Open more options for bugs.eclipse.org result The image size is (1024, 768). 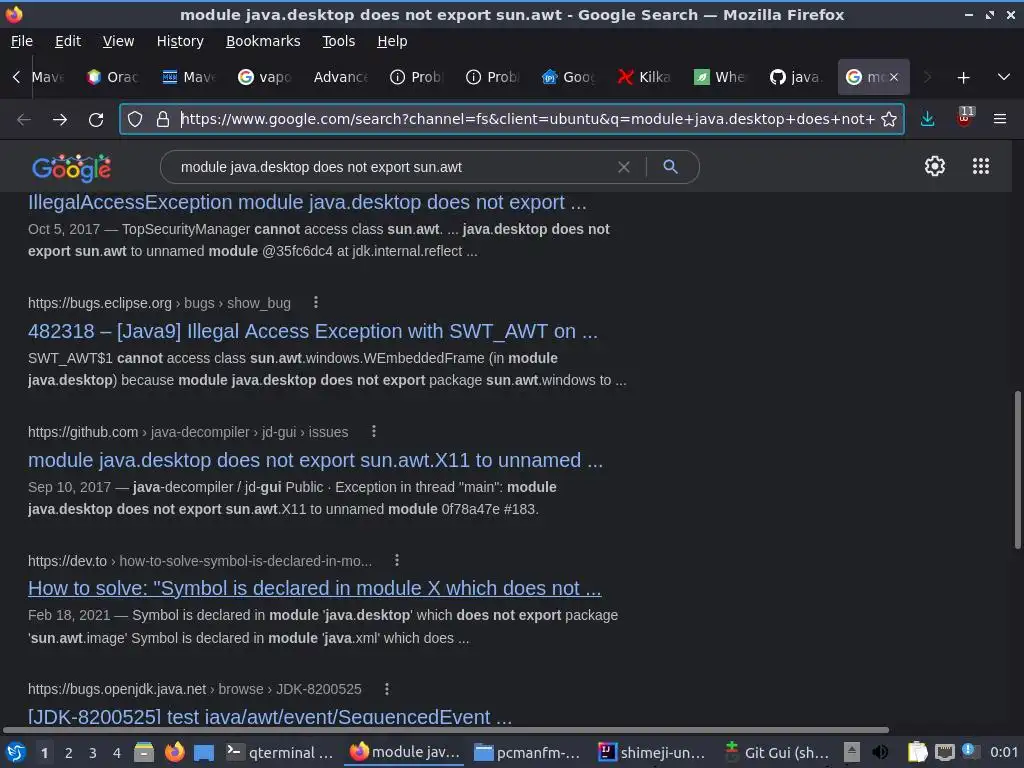pos(315,302)
